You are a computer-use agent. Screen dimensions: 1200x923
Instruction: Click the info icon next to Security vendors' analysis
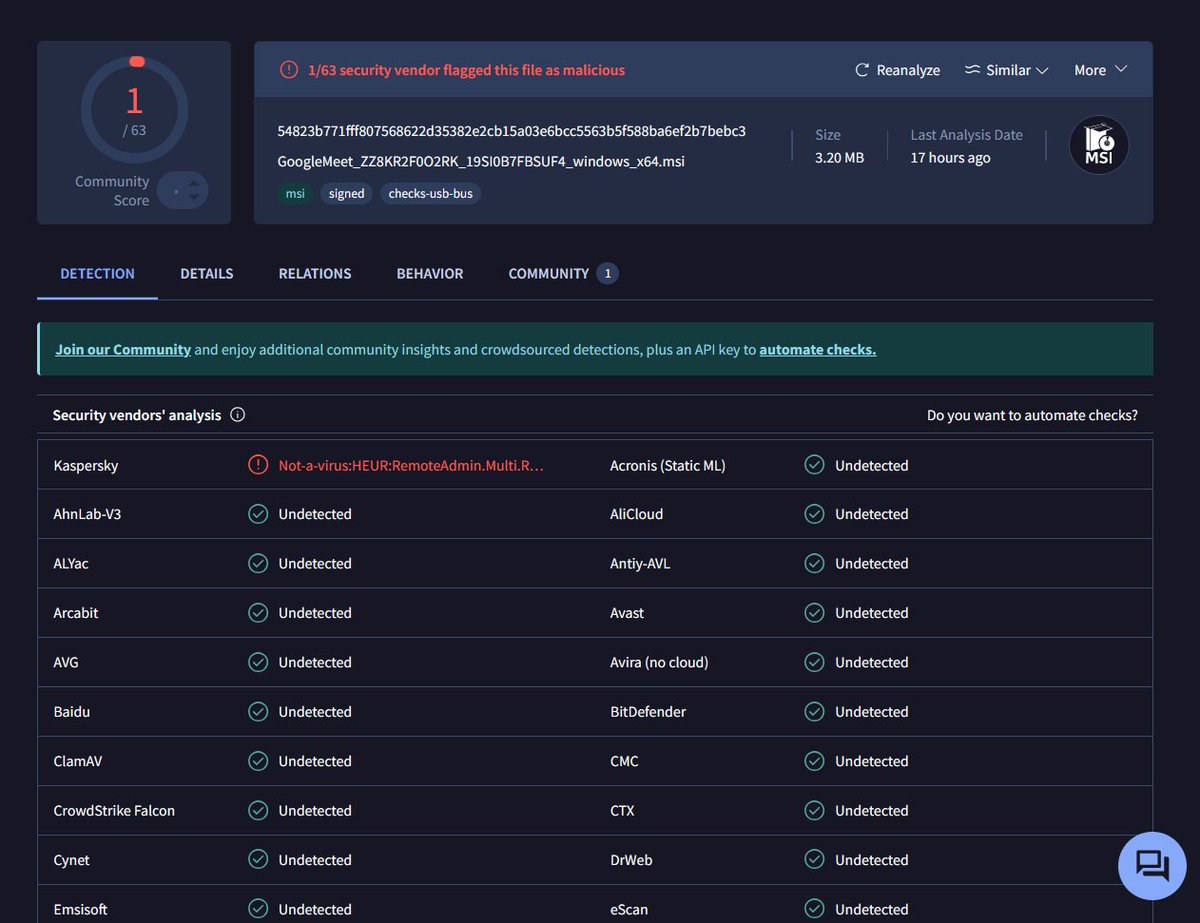237,415
